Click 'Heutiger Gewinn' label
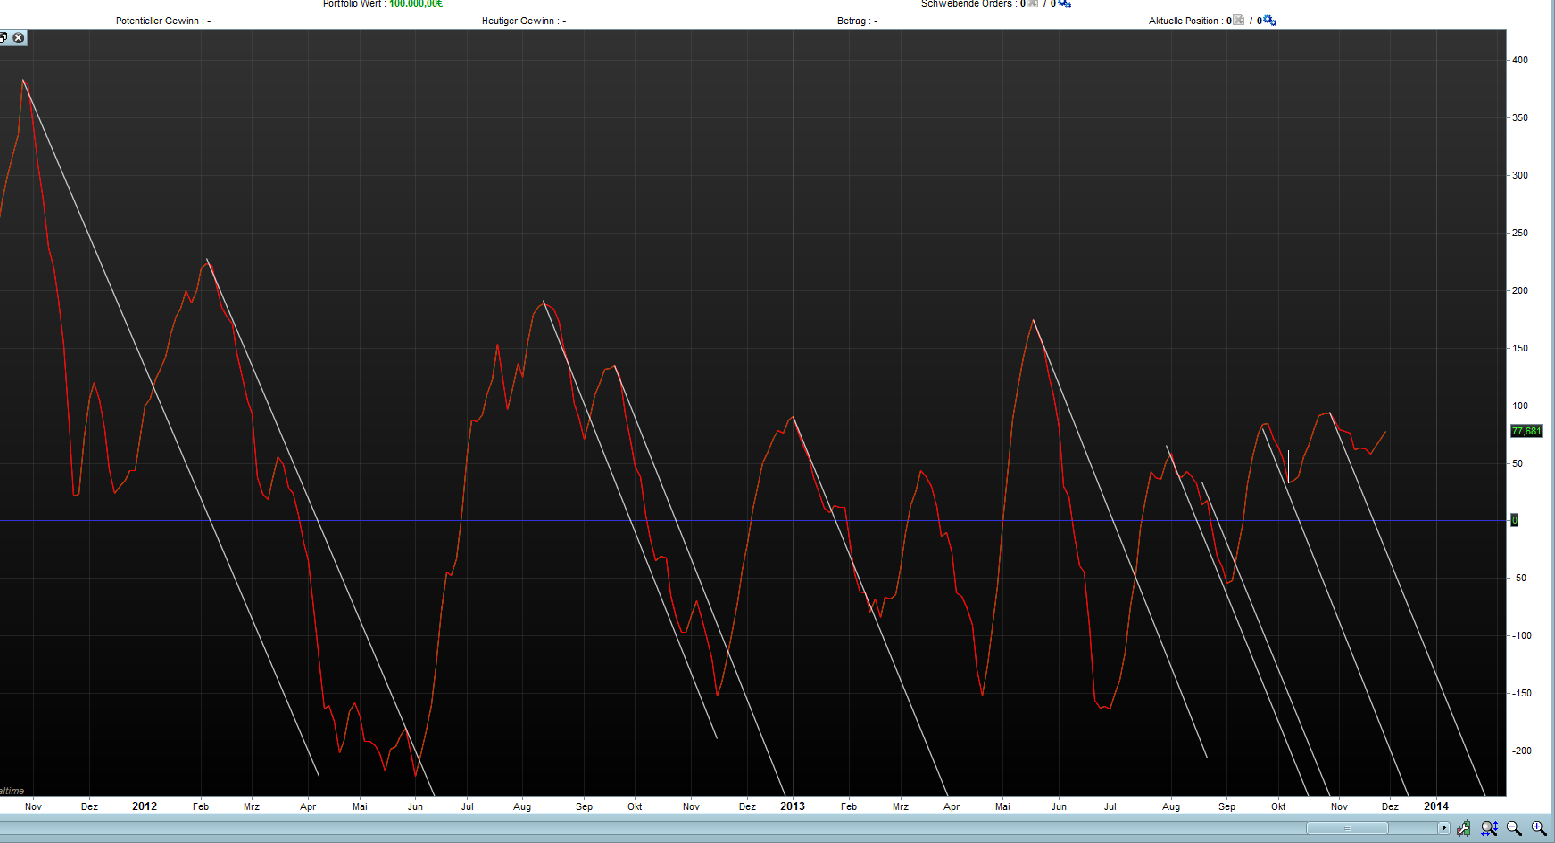 point(518,20)
